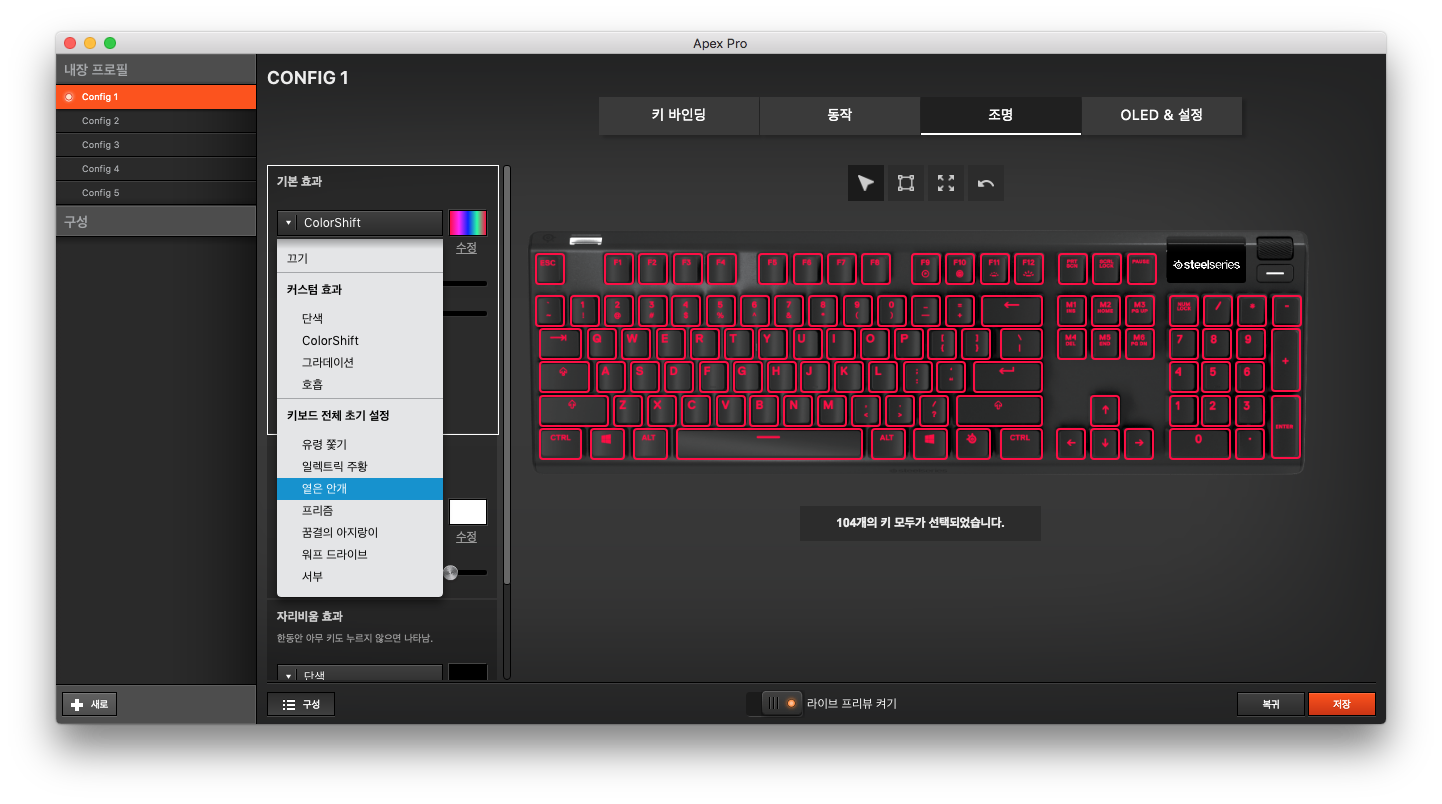Click the numpad ENTER key
The height and width of the screenshot is (804, 1442).
point(1285,427)
